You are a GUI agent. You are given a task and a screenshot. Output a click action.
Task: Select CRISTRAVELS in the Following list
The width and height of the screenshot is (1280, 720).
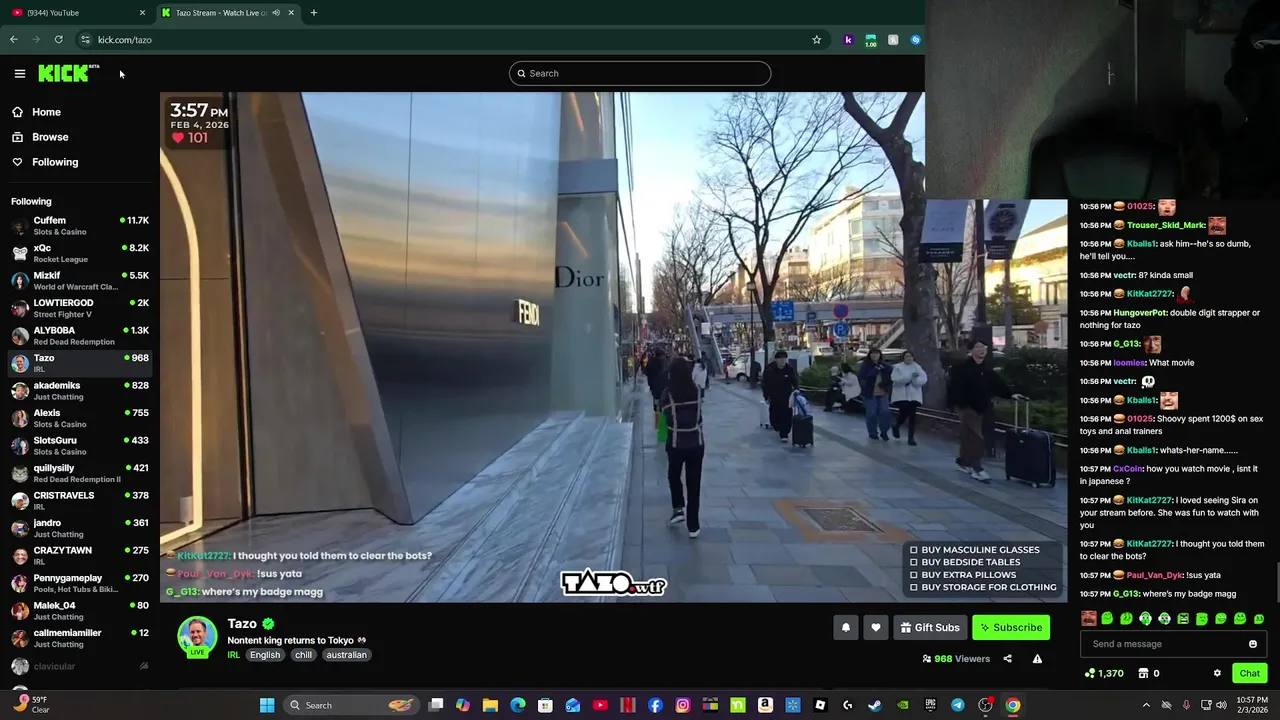click(x=80, y=501)
